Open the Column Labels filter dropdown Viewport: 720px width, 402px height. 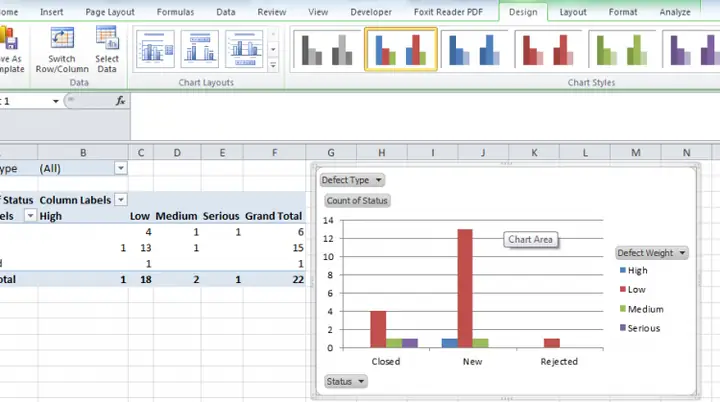tap(121, 200)
